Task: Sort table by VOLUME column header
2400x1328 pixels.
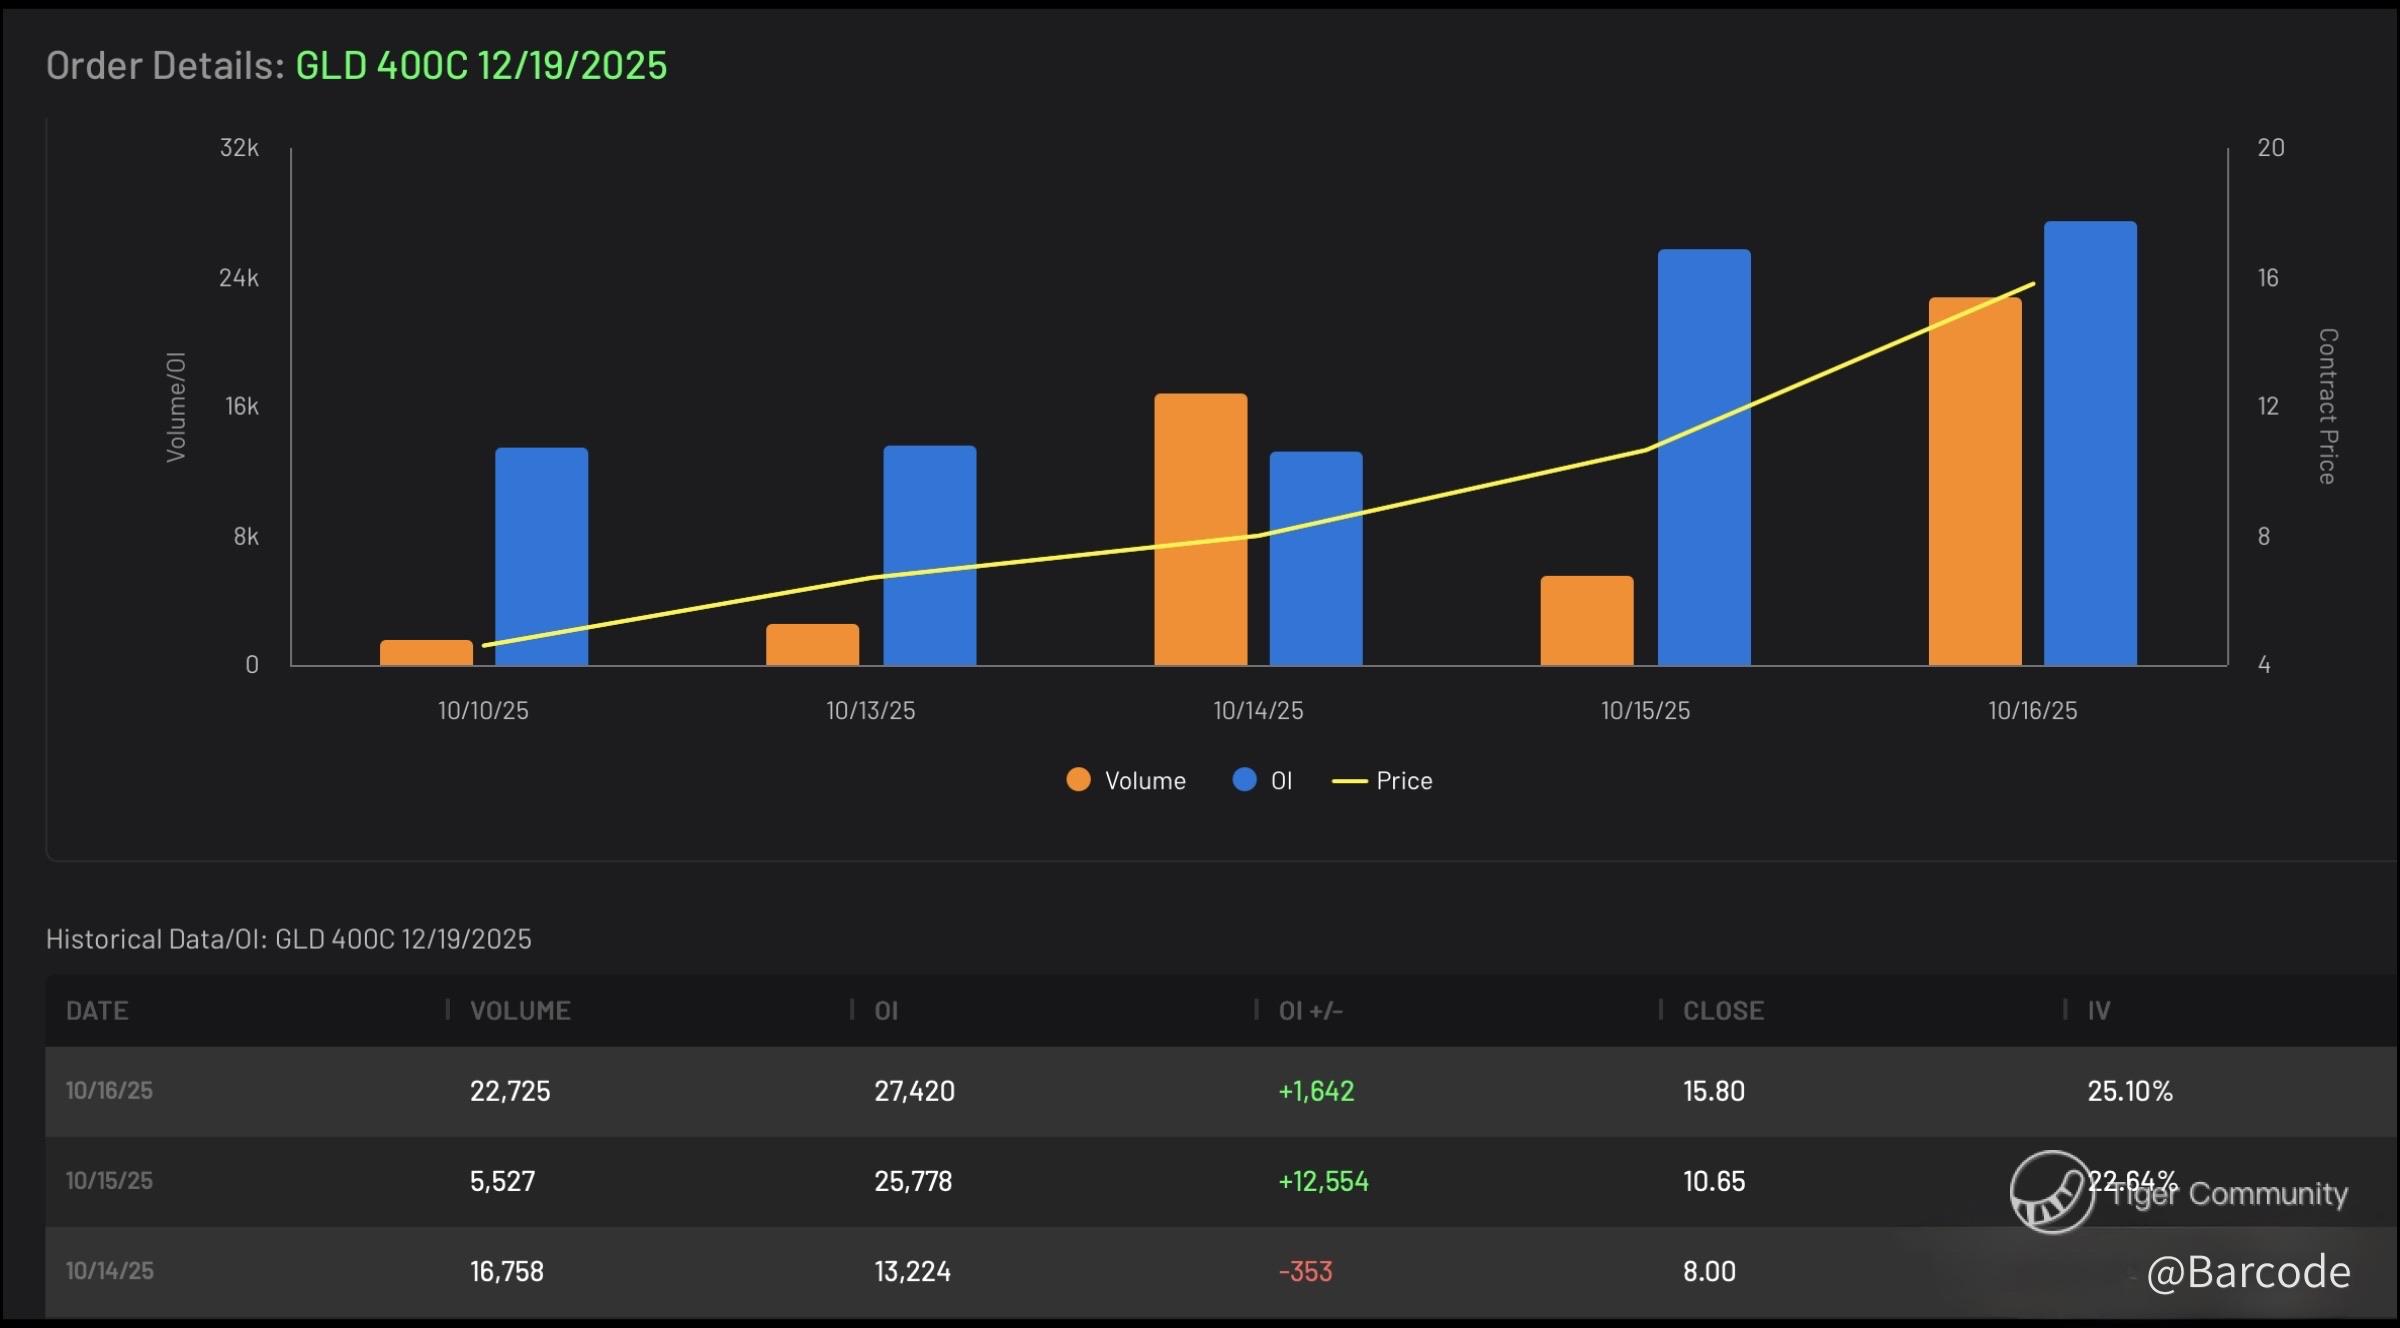Action: [x=520, y=1011]
